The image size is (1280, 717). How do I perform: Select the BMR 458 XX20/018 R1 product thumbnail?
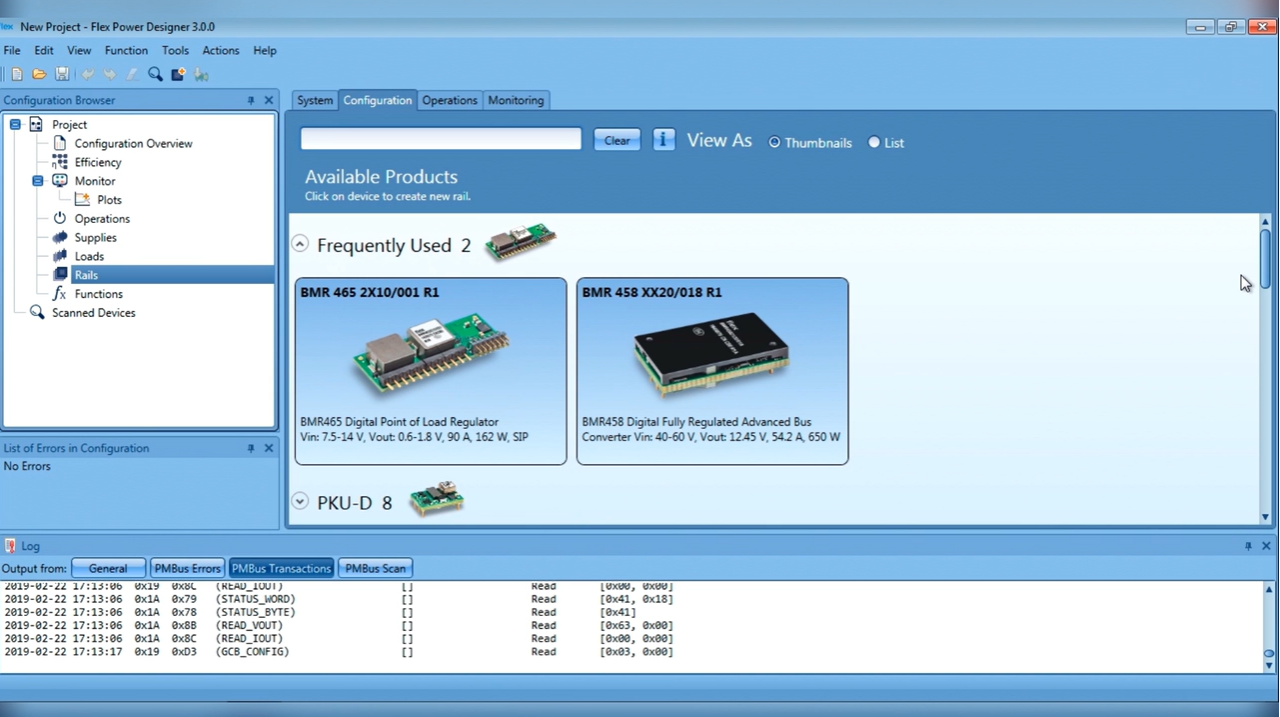[x=712, y=371]
